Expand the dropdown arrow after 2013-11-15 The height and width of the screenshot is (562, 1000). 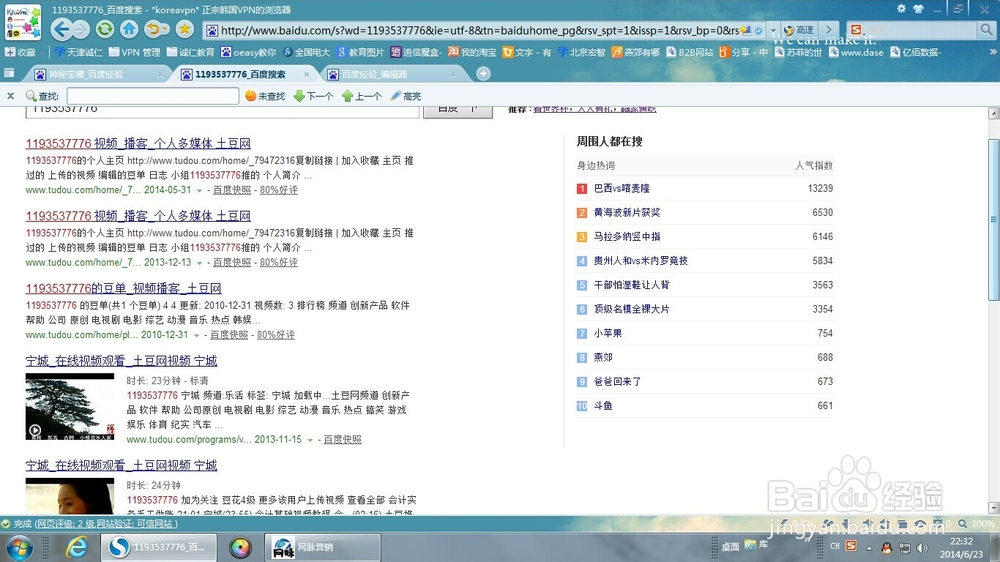coord(310,440)
